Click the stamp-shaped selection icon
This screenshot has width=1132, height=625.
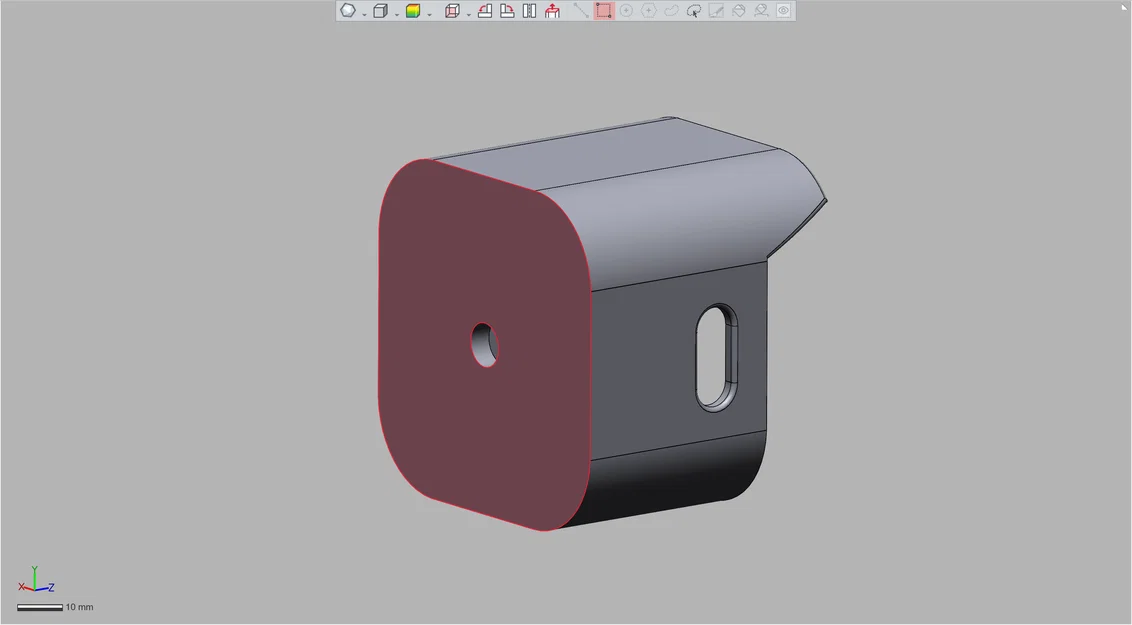coord(761,11)
